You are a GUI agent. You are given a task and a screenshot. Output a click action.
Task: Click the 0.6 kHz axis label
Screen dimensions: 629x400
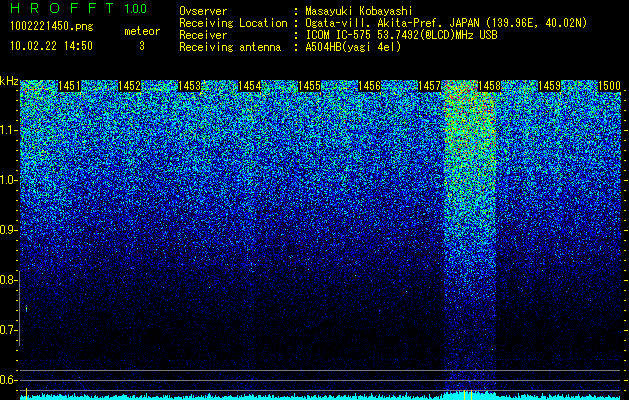pyautogui.click(x=8, y=380)
